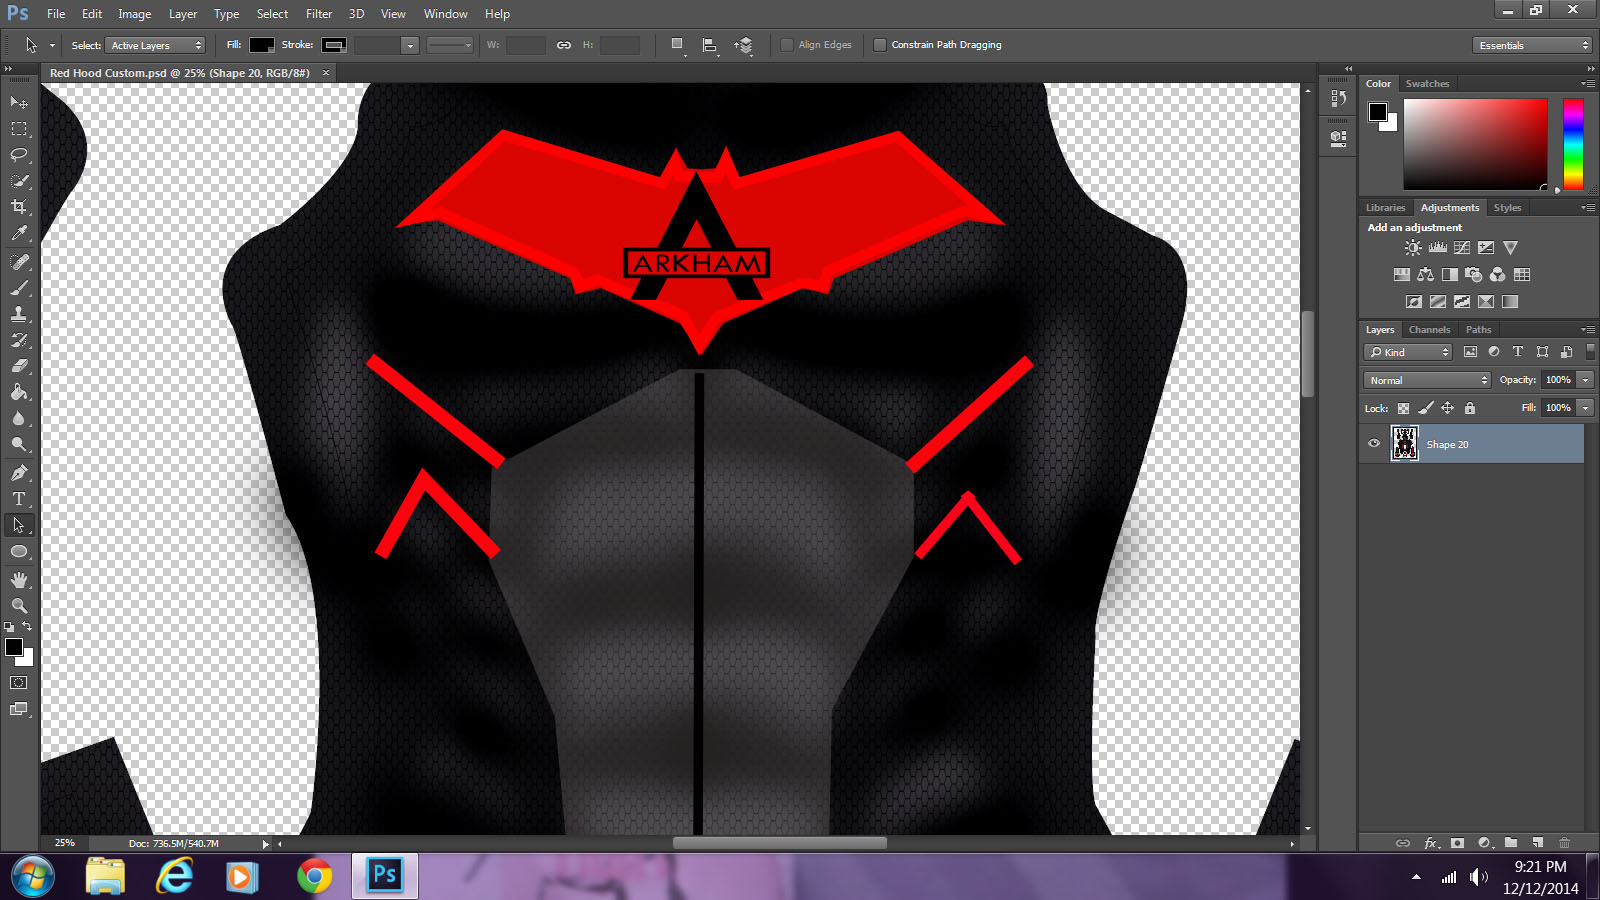1600x900 pixels.
Task: Switch to the Swatches tab
Action: pos(1427,84)
